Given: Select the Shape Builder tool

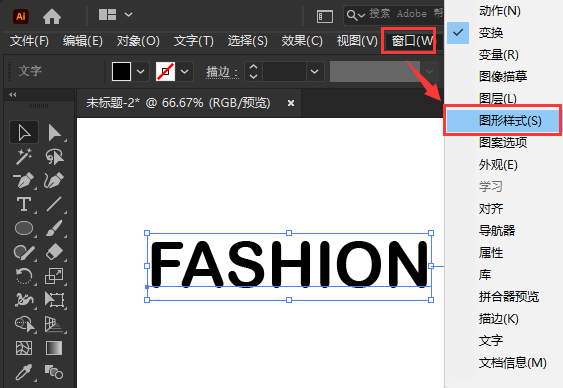Looking at the screenshot, I should 24,324.
